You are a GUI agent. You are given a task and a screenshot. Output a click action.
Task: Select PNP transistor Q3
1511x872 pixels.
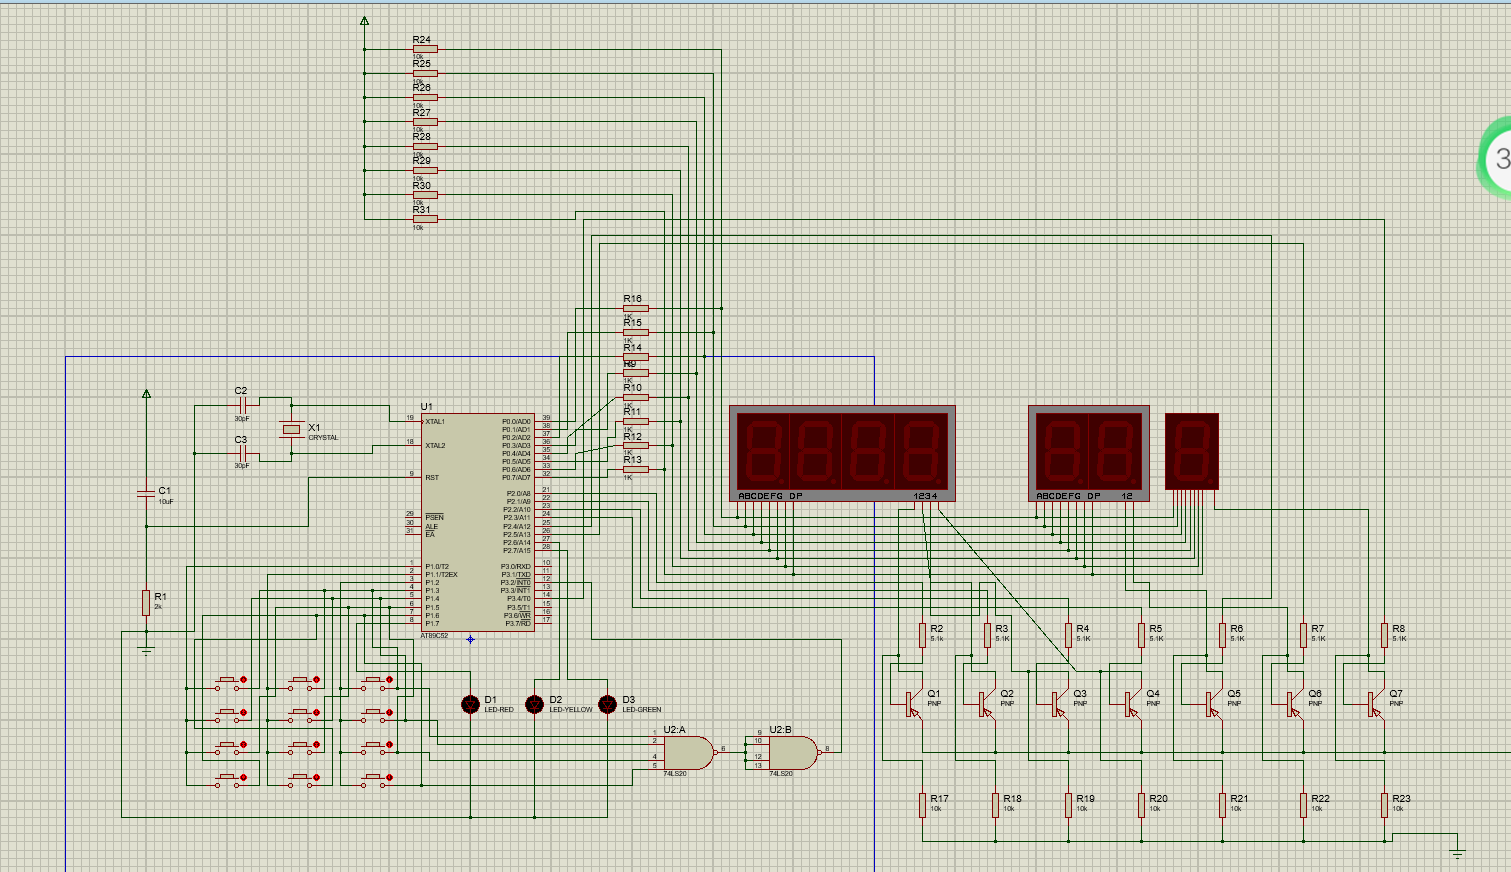(1058, 704)
